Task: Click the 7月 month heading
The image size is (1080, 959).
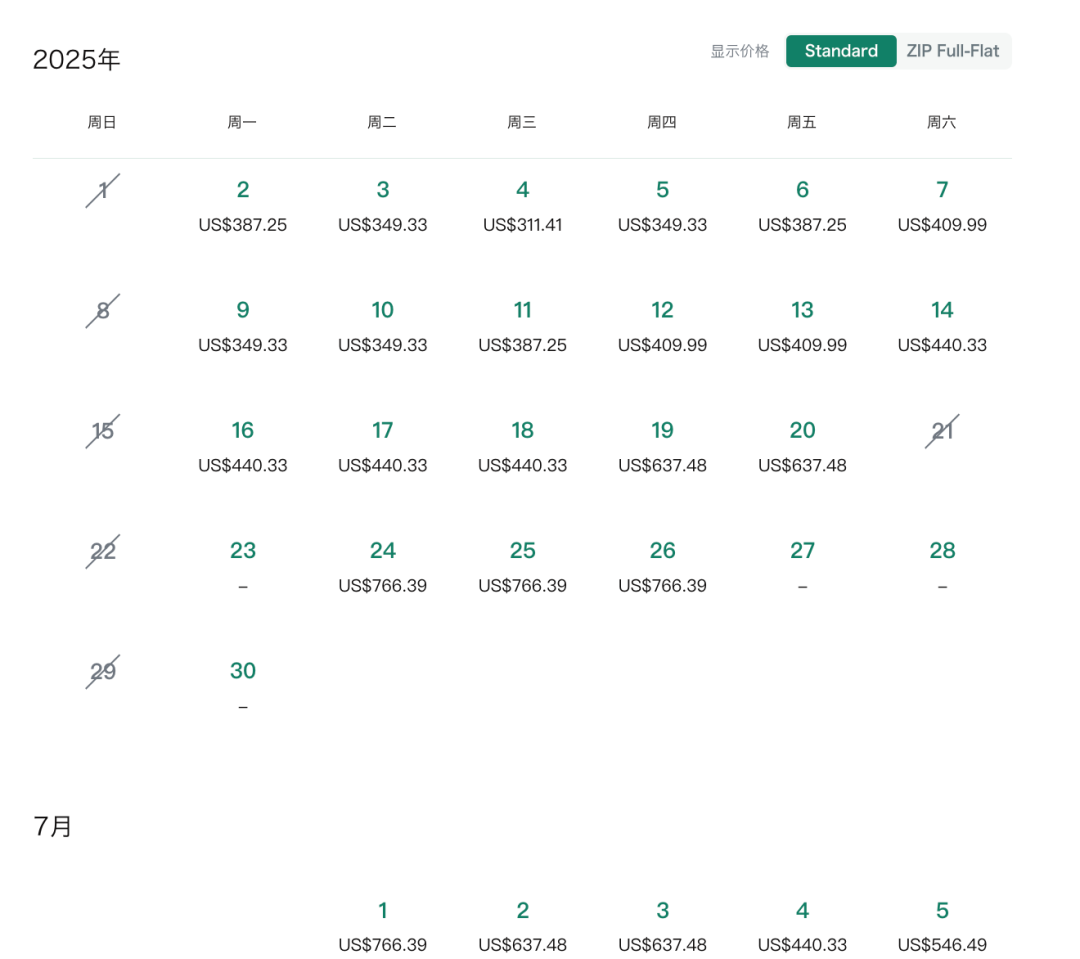Action: pos(52,826)
